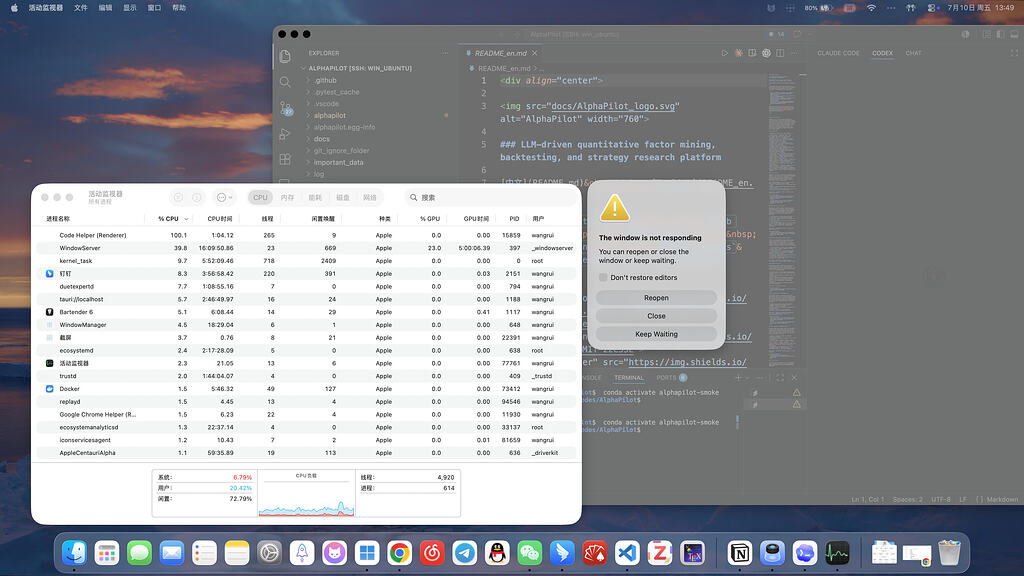Open Mail from the Dock

coord(172,553)
